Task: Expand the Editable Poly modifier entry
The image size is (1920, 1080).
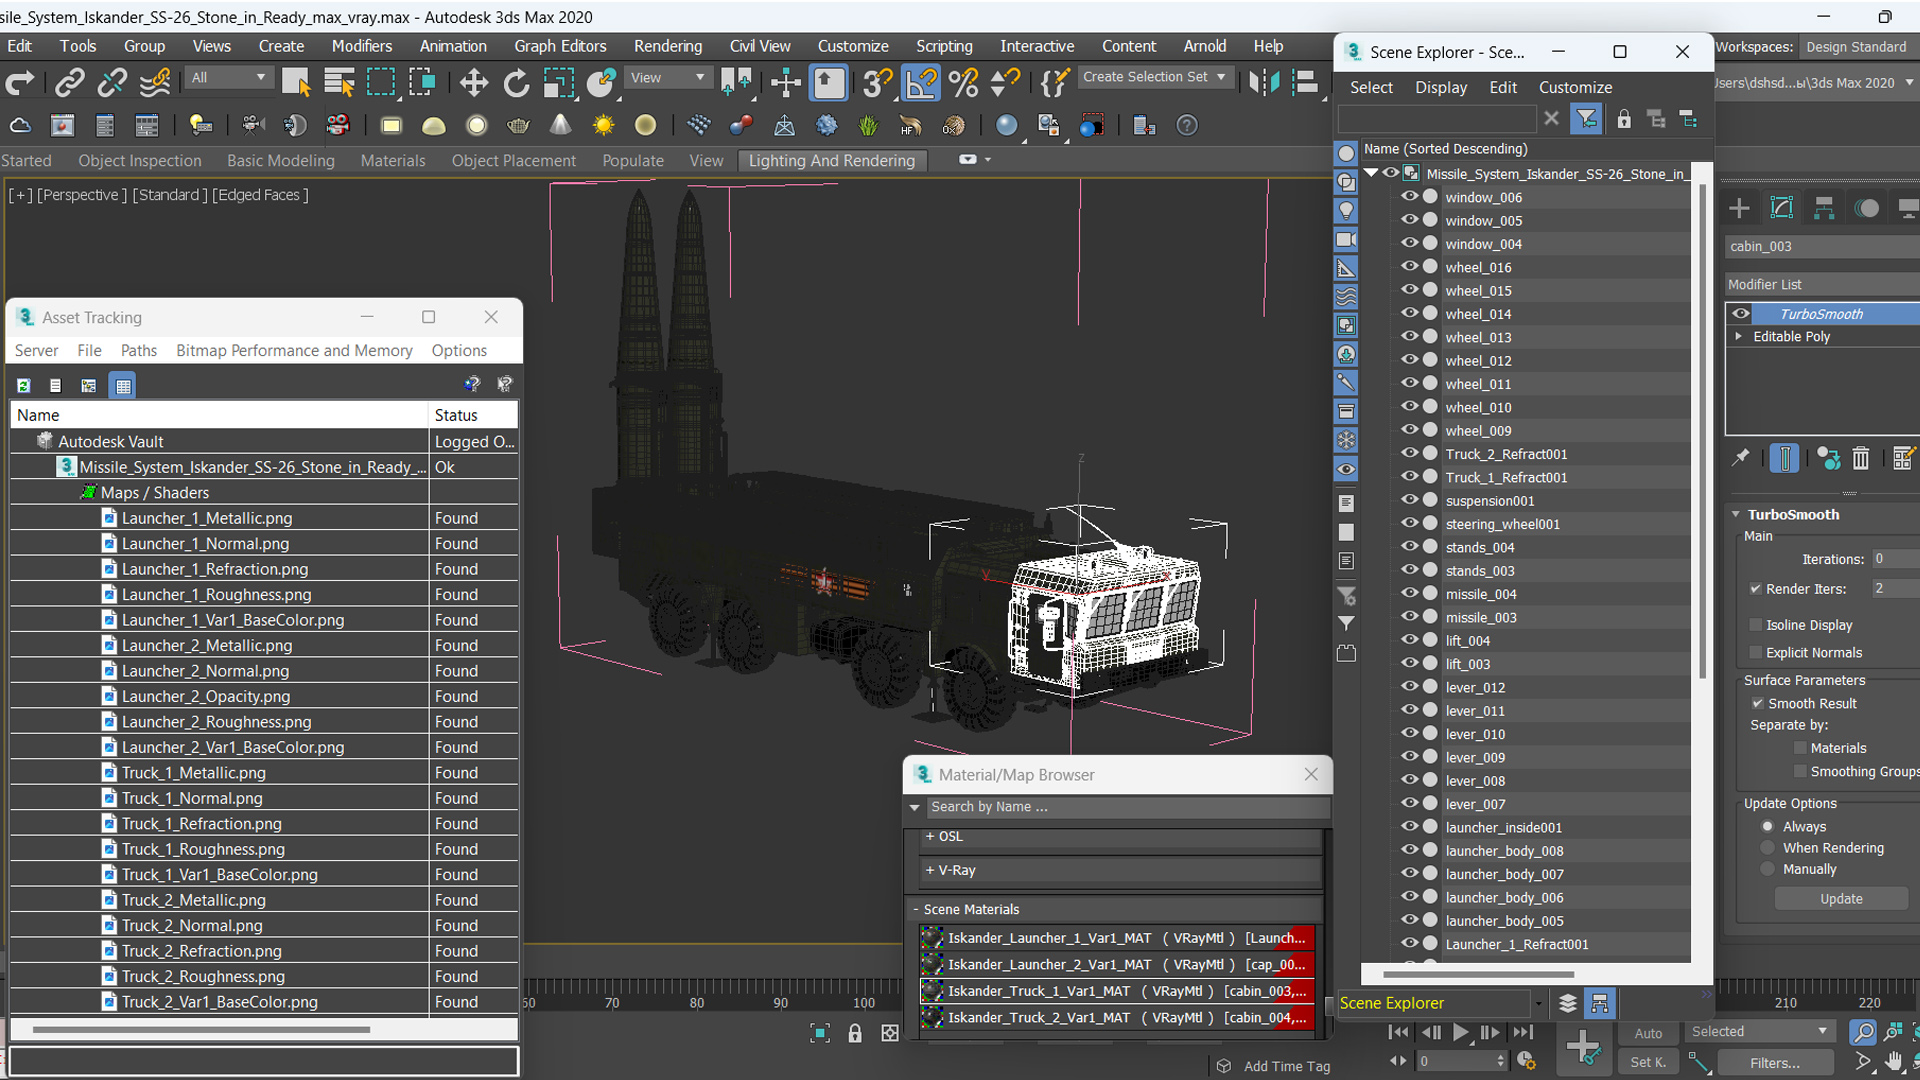Action: tap(1739, 337)
